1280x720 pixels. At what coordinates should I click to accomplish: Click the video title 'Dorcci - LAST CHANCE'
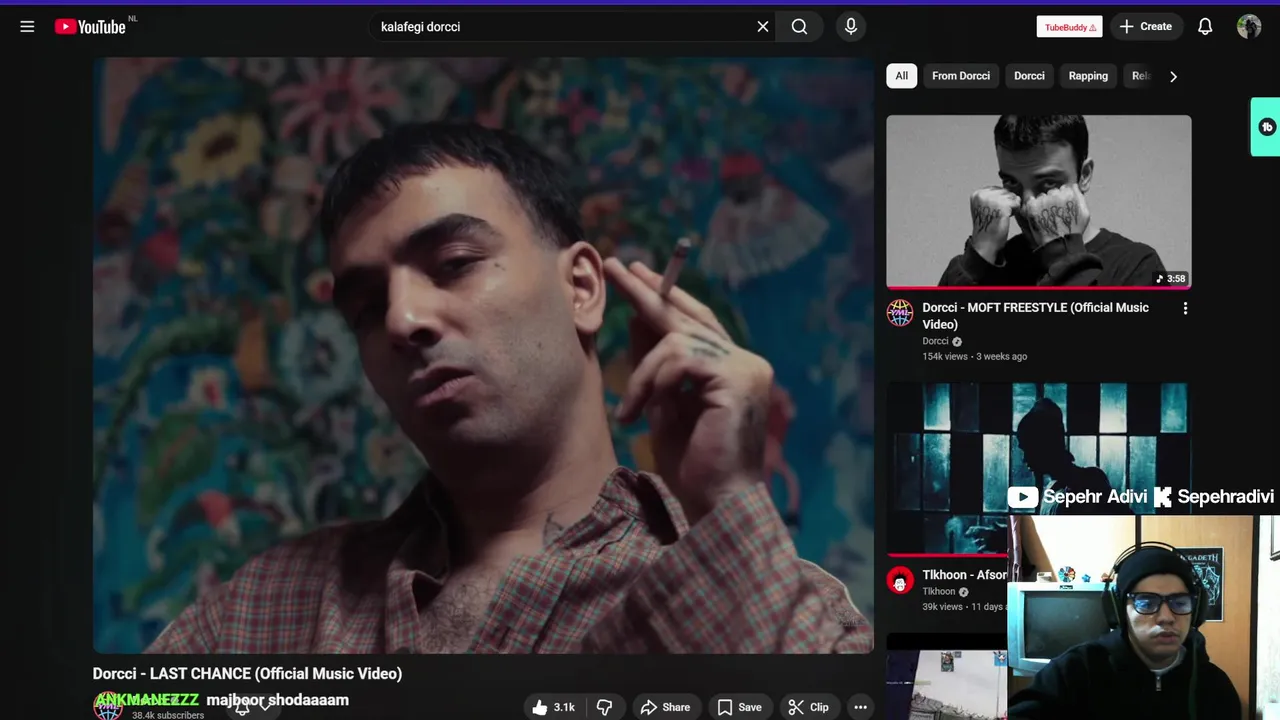point(247,674)
